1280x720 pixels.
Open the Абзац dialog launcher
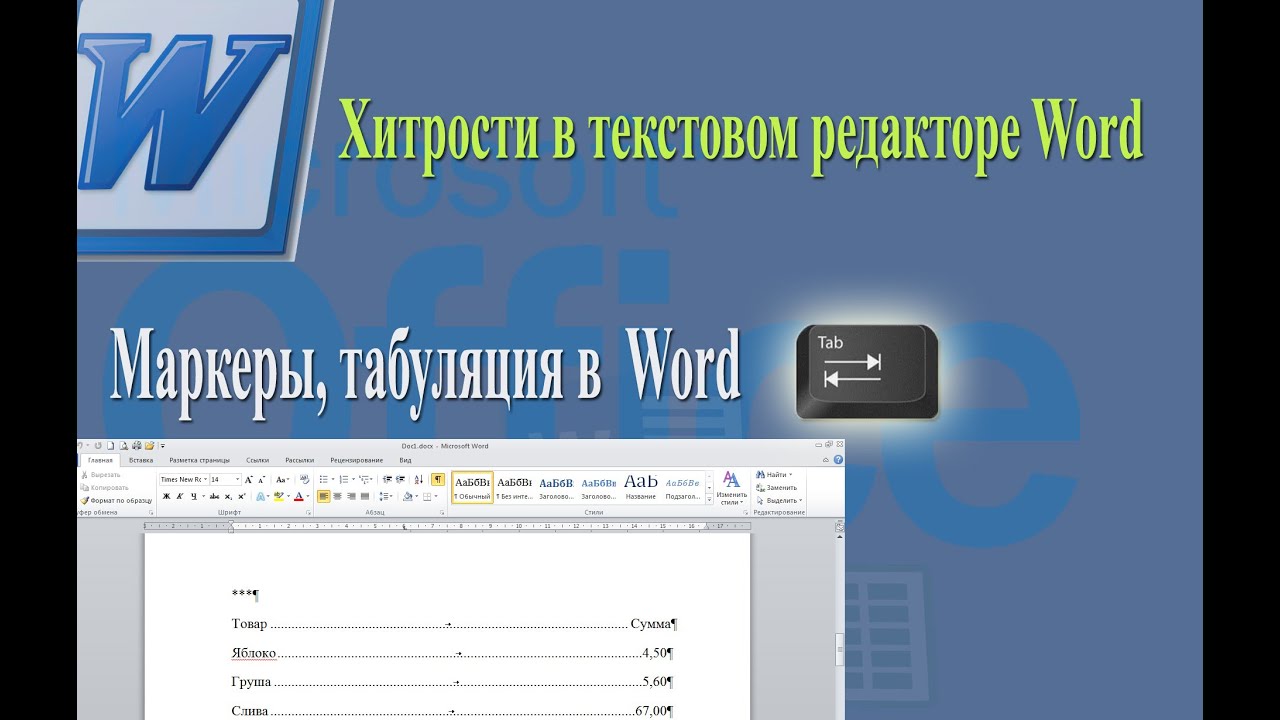click(x=442, y=512)
